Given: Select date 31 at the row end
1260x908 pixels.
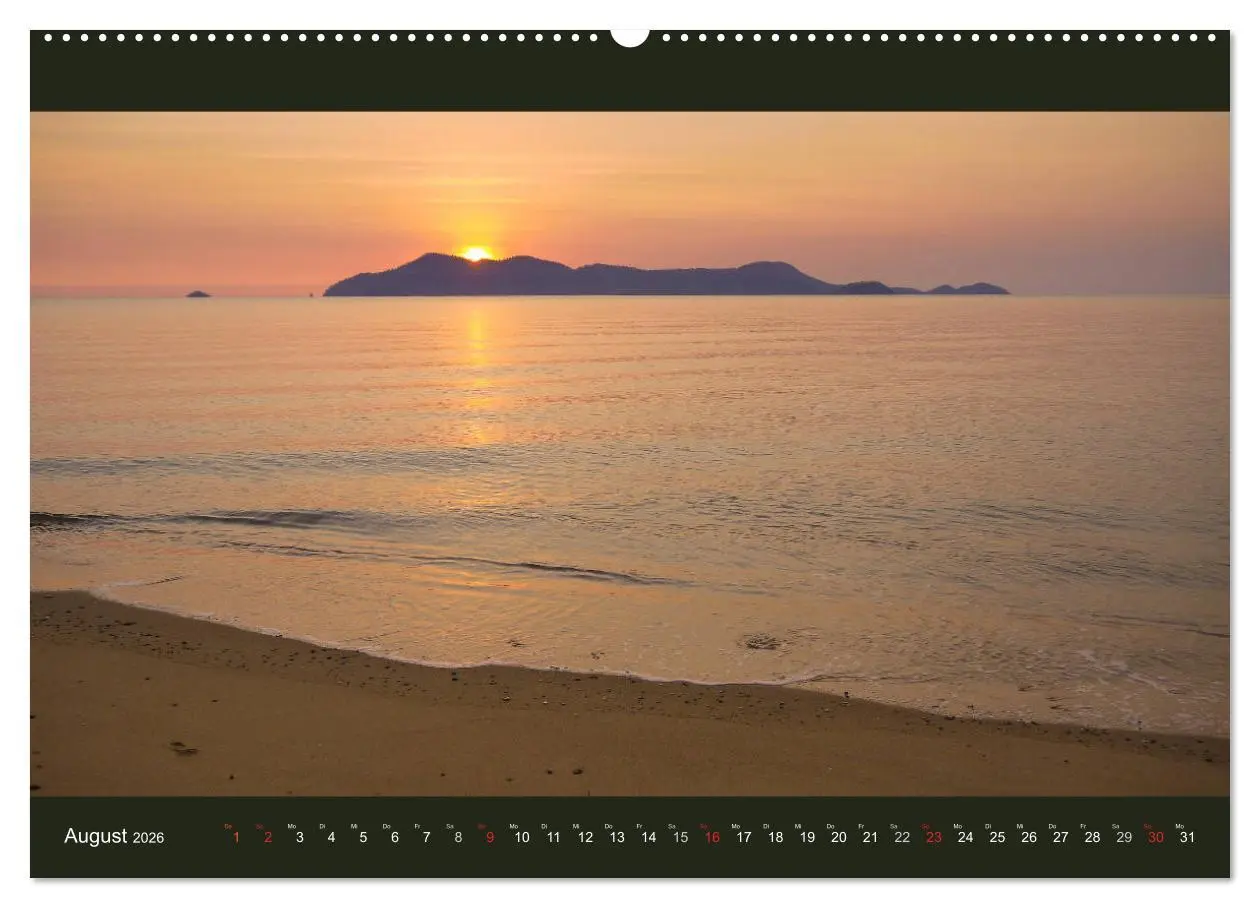Looking at the screenshot, I should tap(1187, 838).
